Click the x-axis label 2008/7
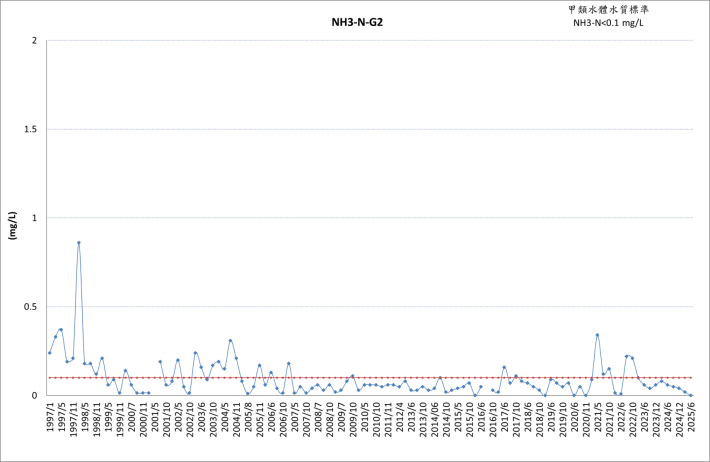This screenshot has height=462, width=710. point(318,418)
